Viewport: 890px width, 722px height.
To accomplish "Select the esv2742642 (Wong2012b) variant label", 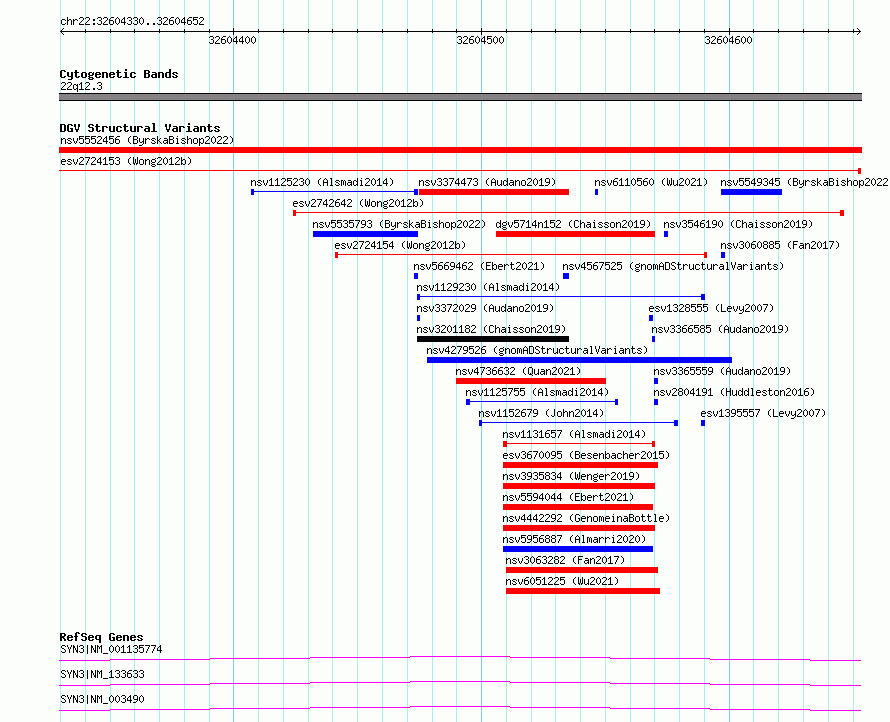I will point(358,203).
